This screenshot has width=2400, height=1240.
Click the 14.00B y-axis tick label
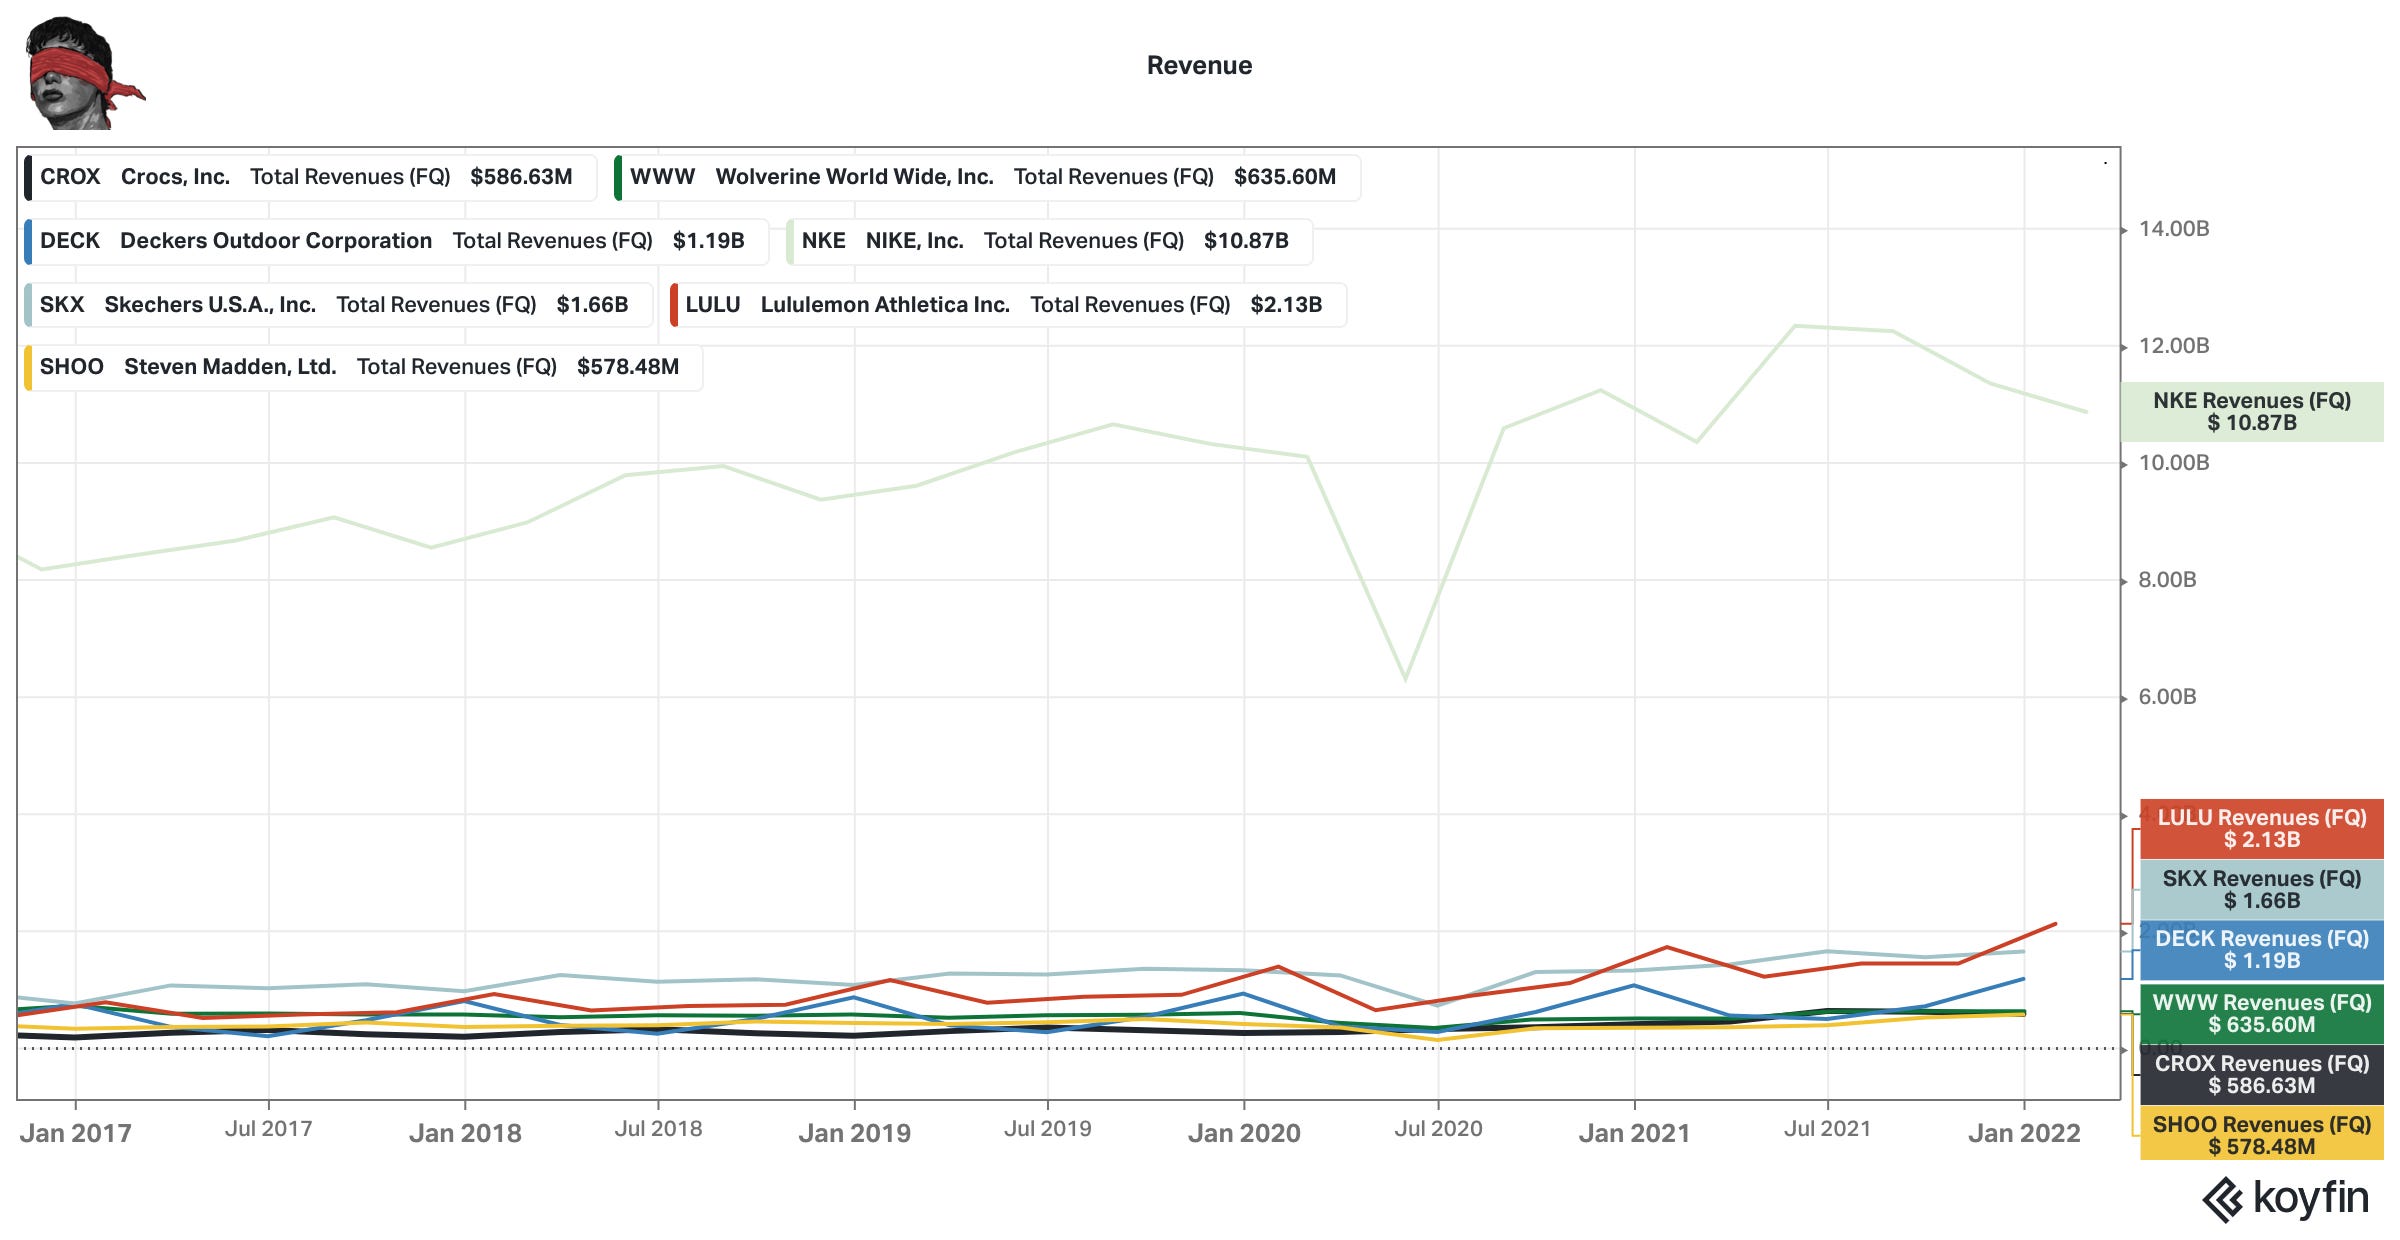point(2174,229)
